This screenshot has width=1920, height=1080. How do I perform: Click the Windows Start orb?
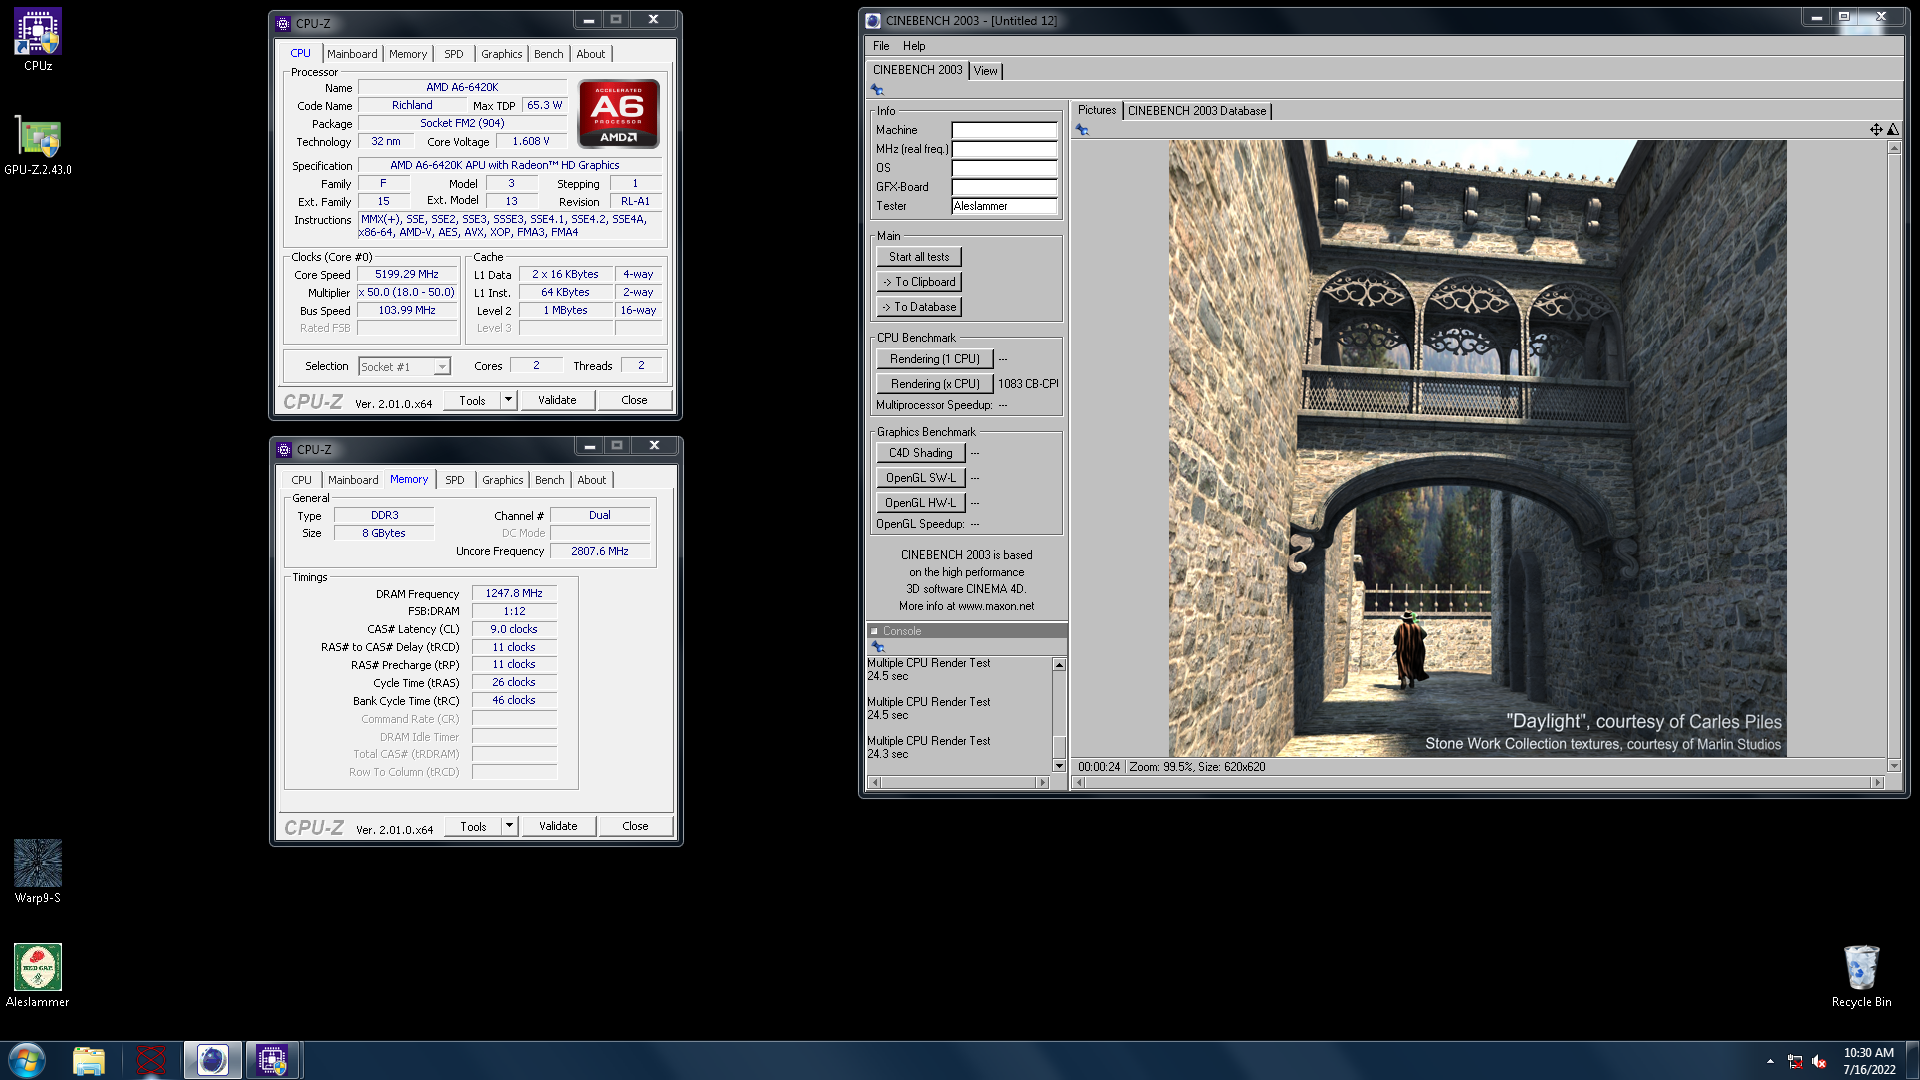coord(27,1060)
